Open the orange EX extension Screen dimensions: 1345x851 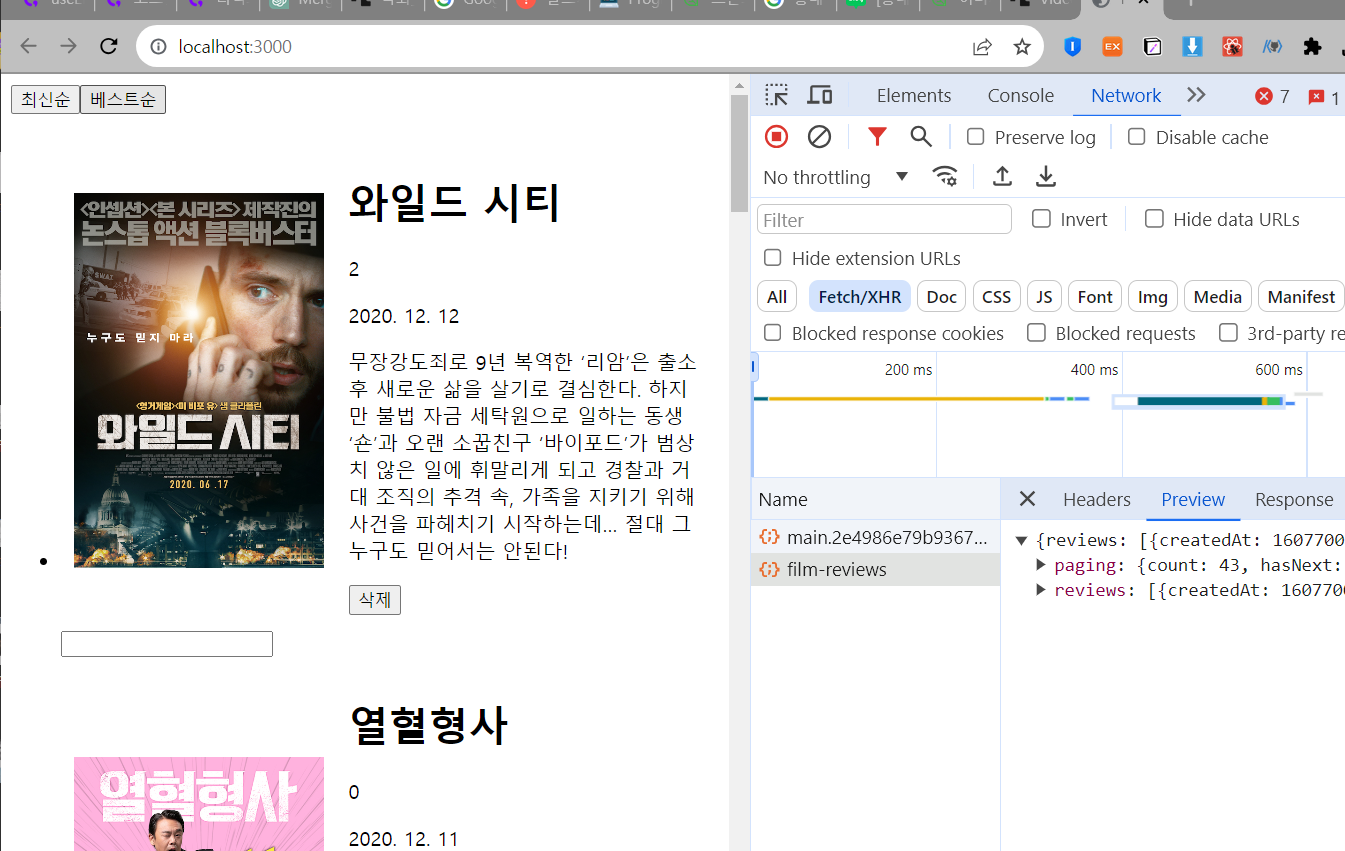1112,46
